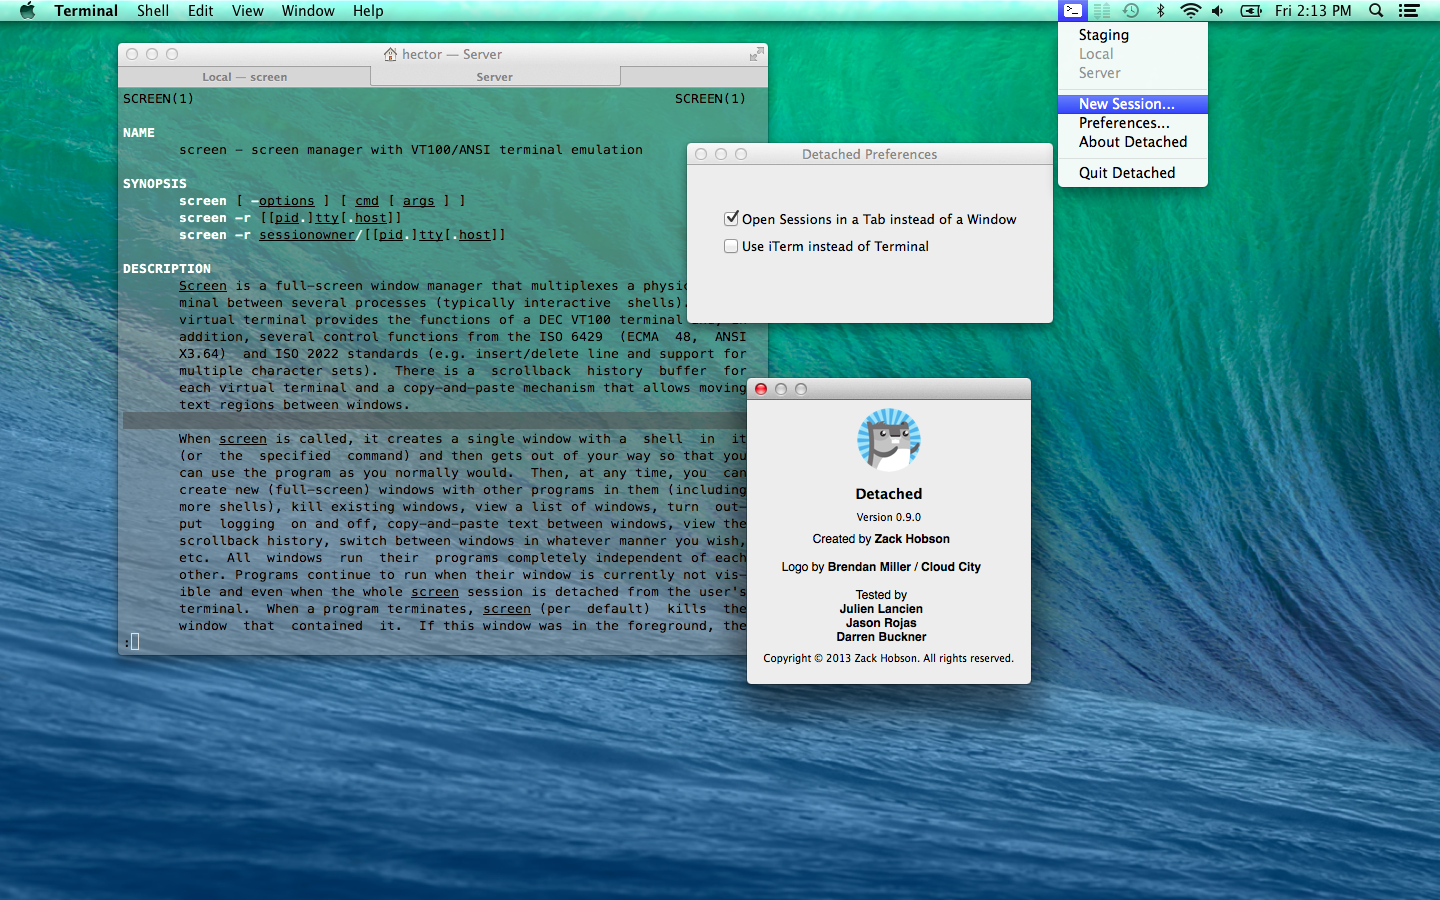Viewport: 1440px width, 900px height.
Task: Click the fullscreen arrows in Terminal titlebar
Action: pos(756,54)
